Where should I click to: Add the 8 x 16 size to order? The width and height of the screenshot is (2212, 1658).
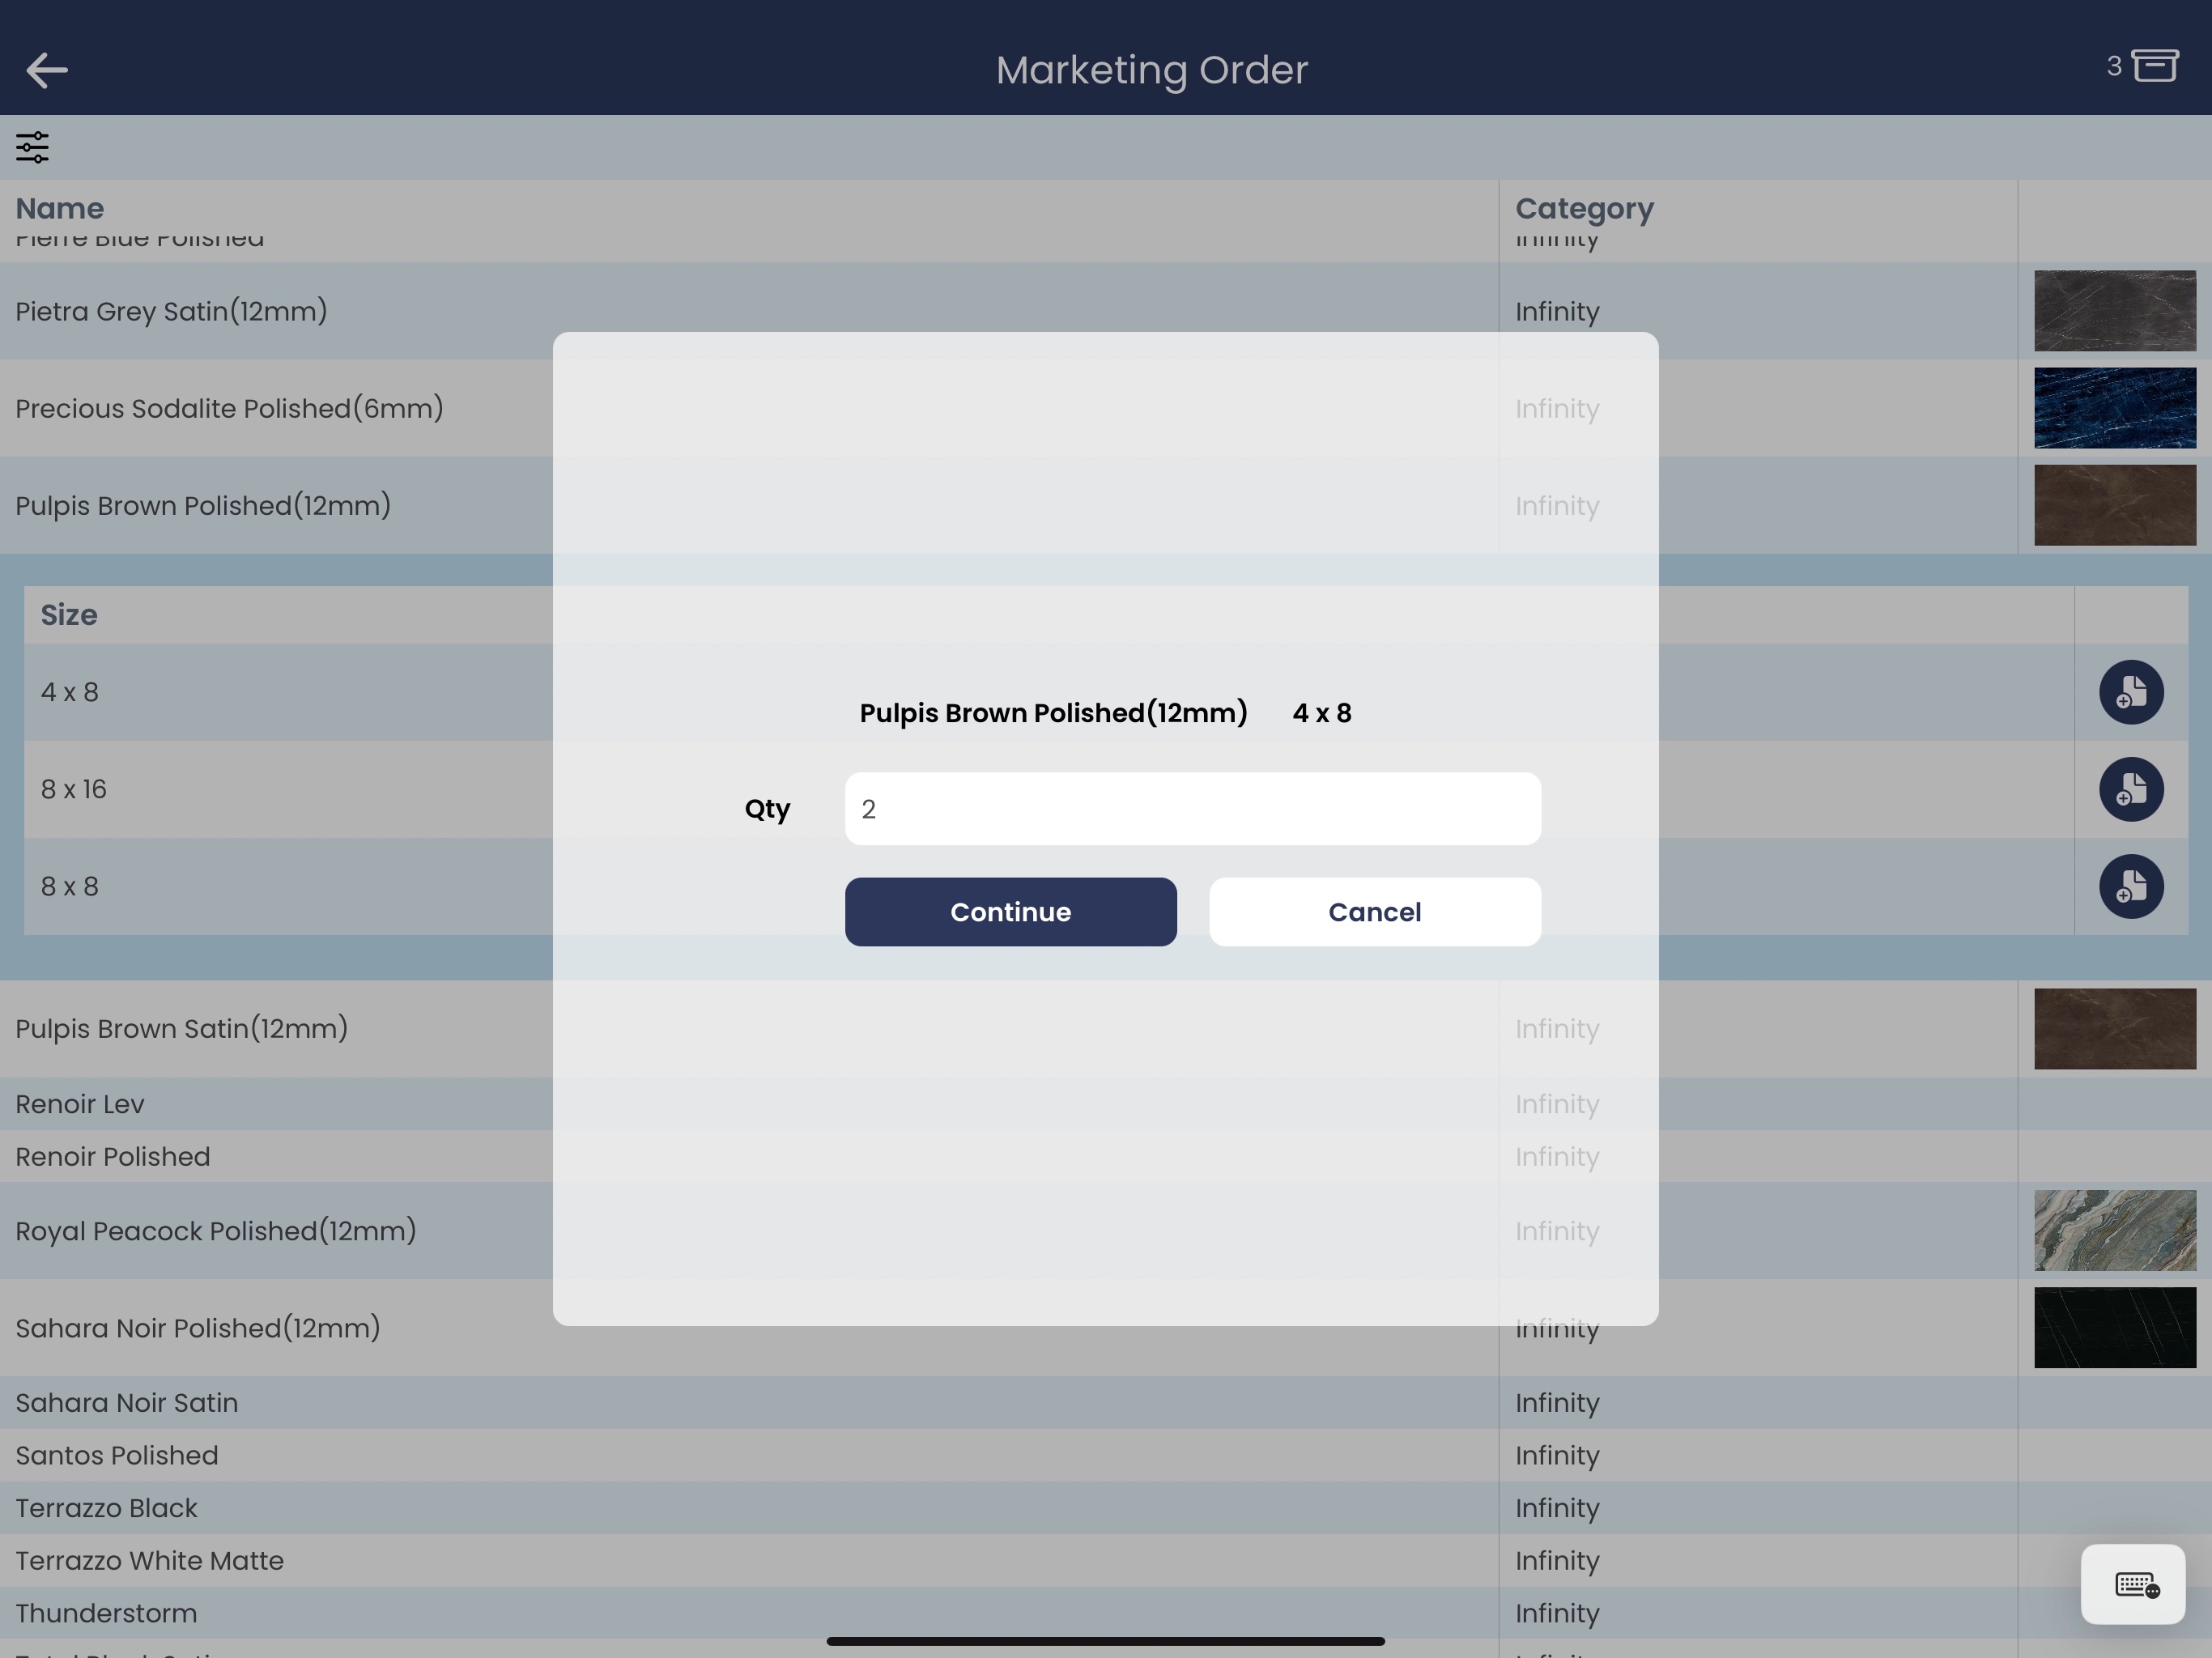2130,789
